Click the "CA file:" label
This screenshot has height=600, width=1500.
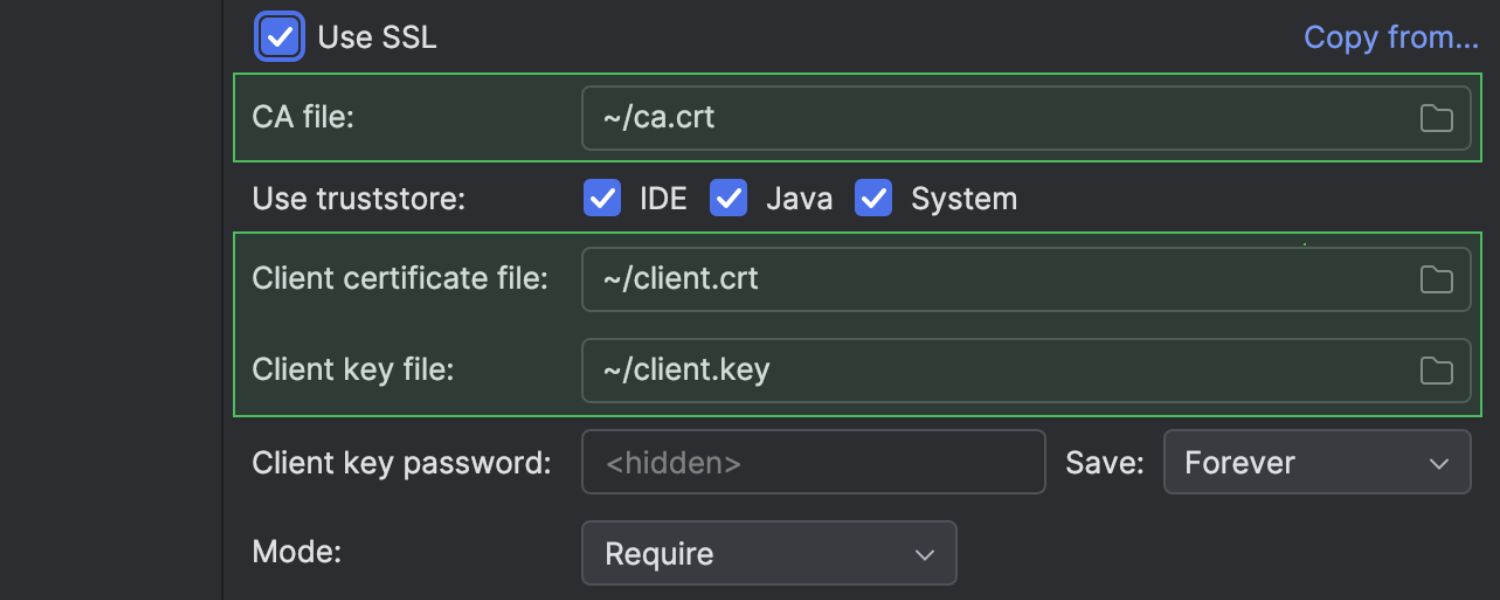(x=303, y=118)
